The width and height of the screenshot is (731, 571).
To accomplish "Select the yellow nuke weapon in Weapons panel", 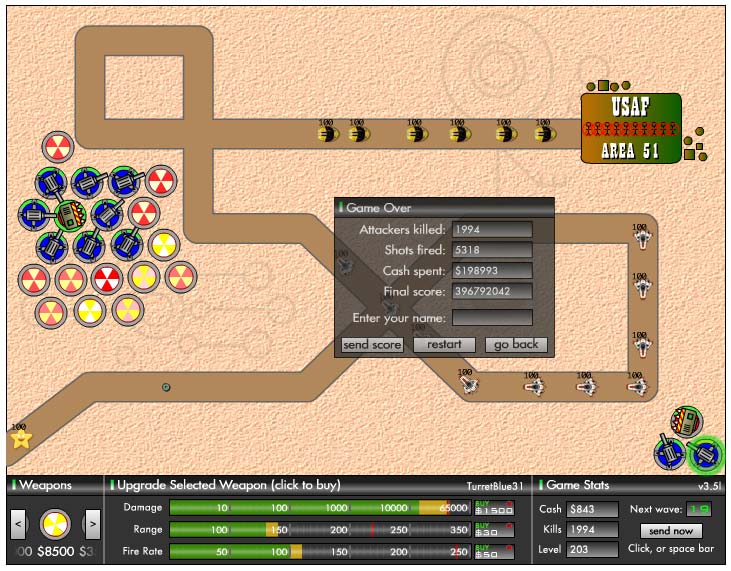I will 54,523.
